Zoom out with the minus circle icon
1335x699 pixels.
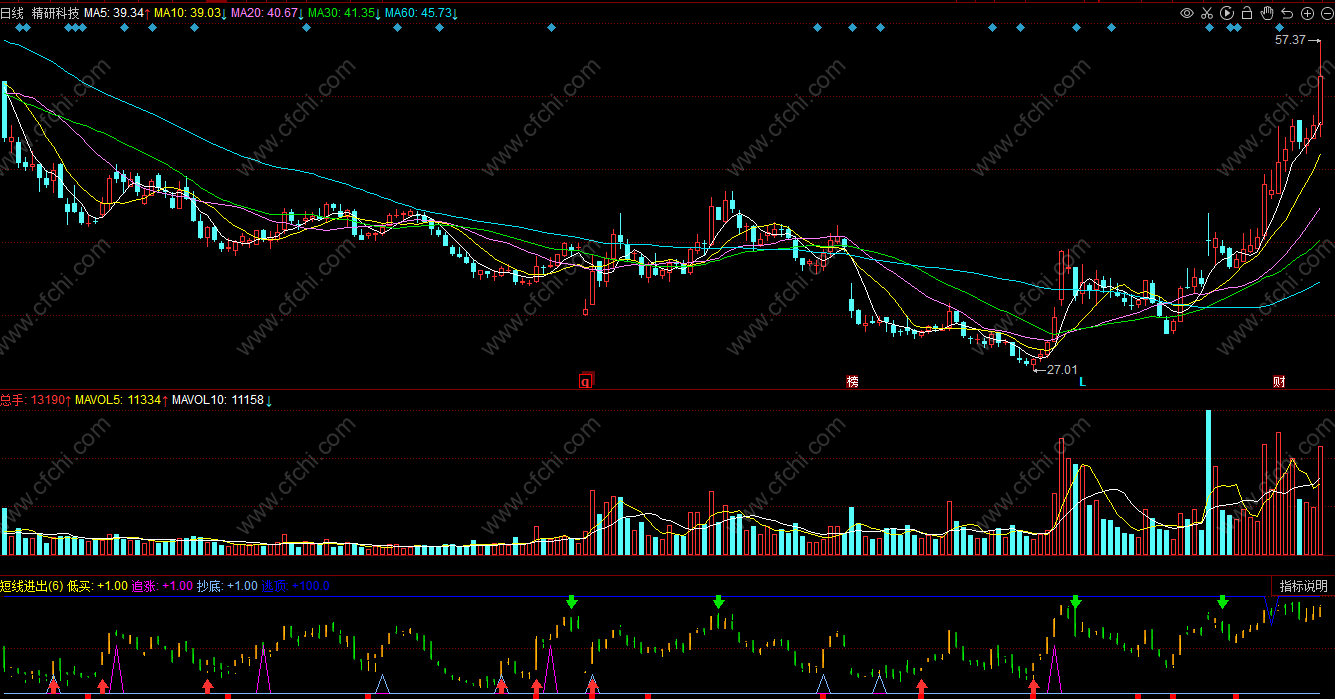pyautogui.click(x=1327, y=13)
